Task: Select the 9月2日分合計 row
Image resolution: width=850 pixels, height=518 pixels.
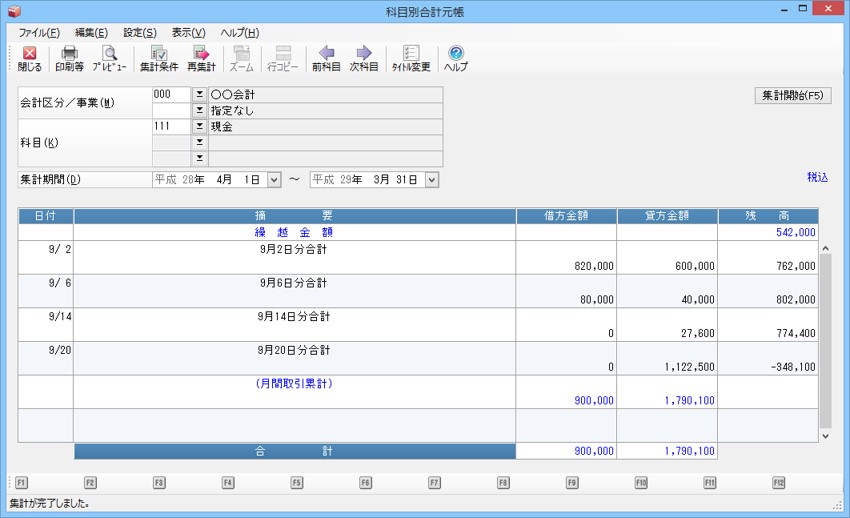Action: point(295,258)
